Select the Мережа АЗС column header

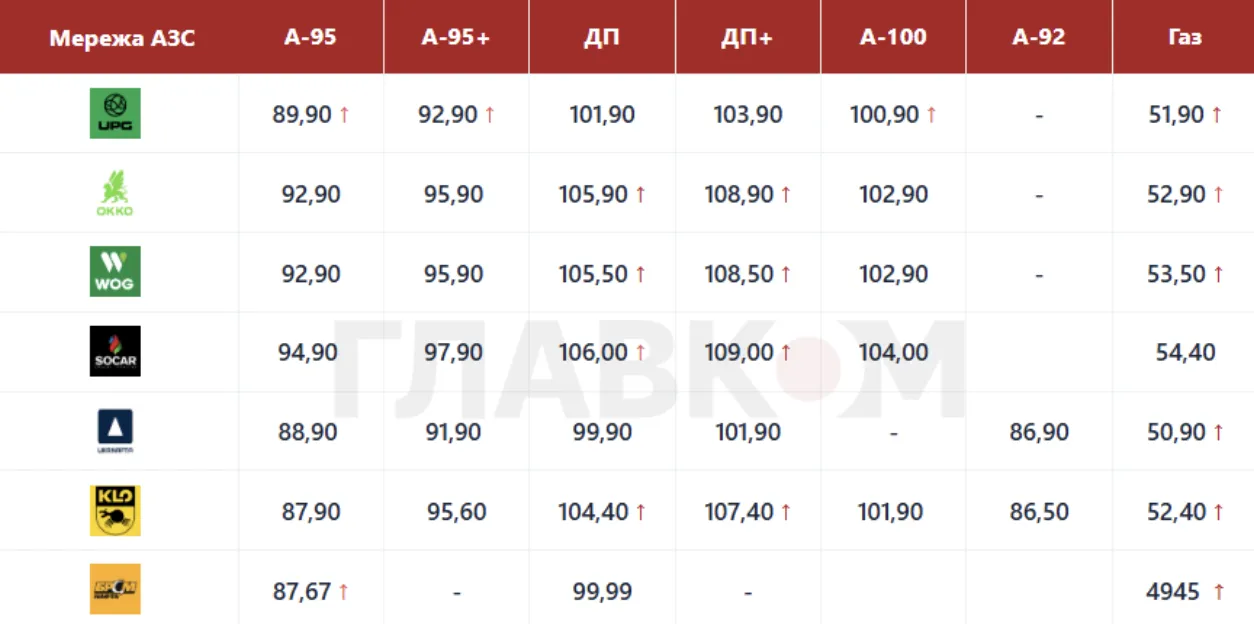[122, 39]
